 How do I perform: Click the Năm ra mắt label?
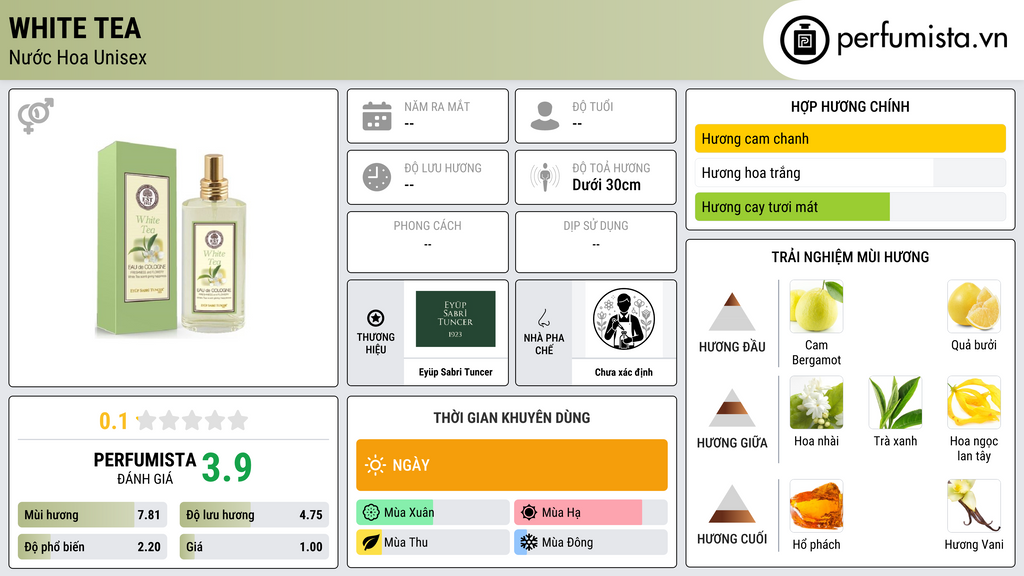[437, 106]
